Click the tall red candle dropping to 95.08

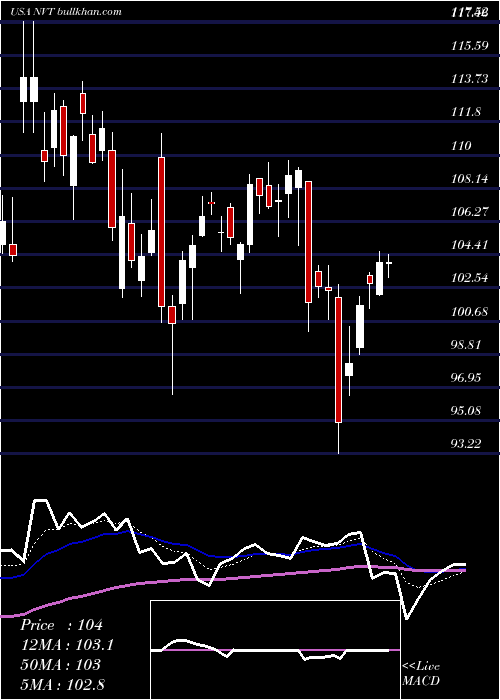pos(338,360)
